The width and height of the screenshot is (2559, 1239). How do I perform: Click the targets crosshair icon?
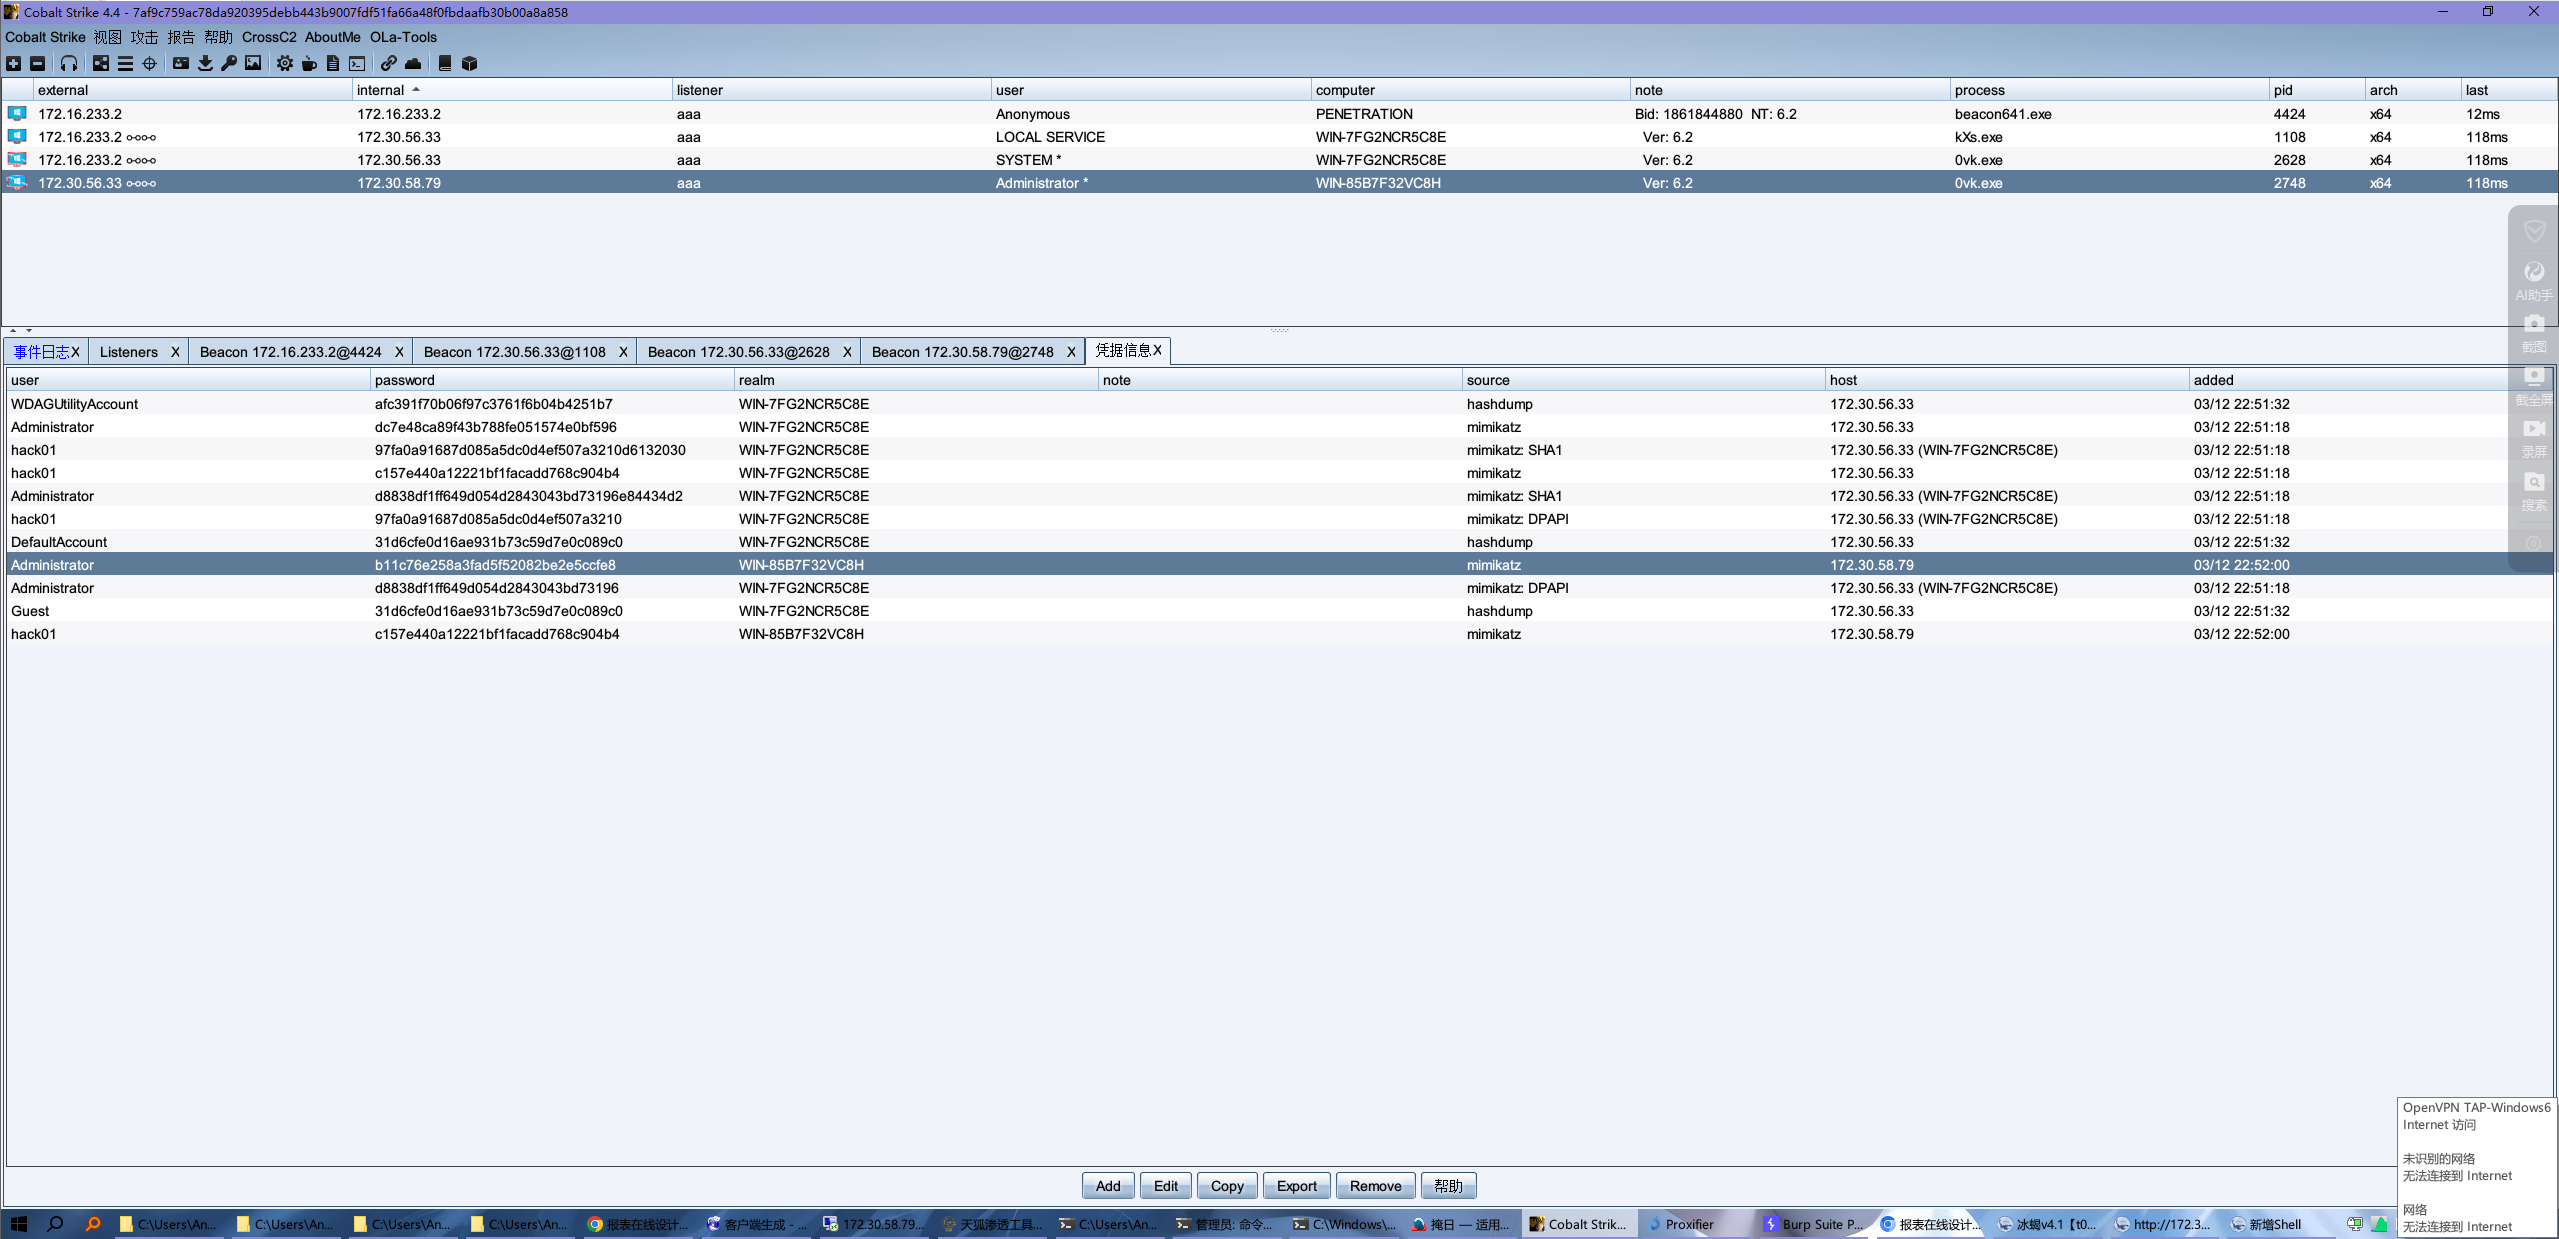pos(149,63)
